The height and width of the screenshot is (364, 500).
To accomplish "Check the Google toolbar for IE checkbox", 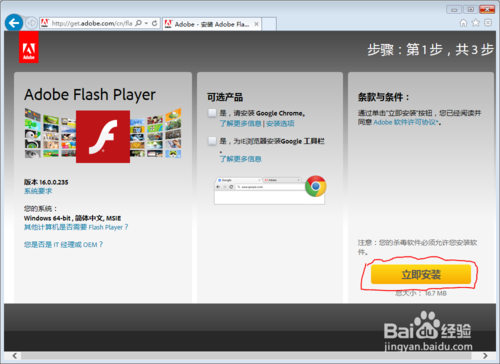I will [212, 141].
